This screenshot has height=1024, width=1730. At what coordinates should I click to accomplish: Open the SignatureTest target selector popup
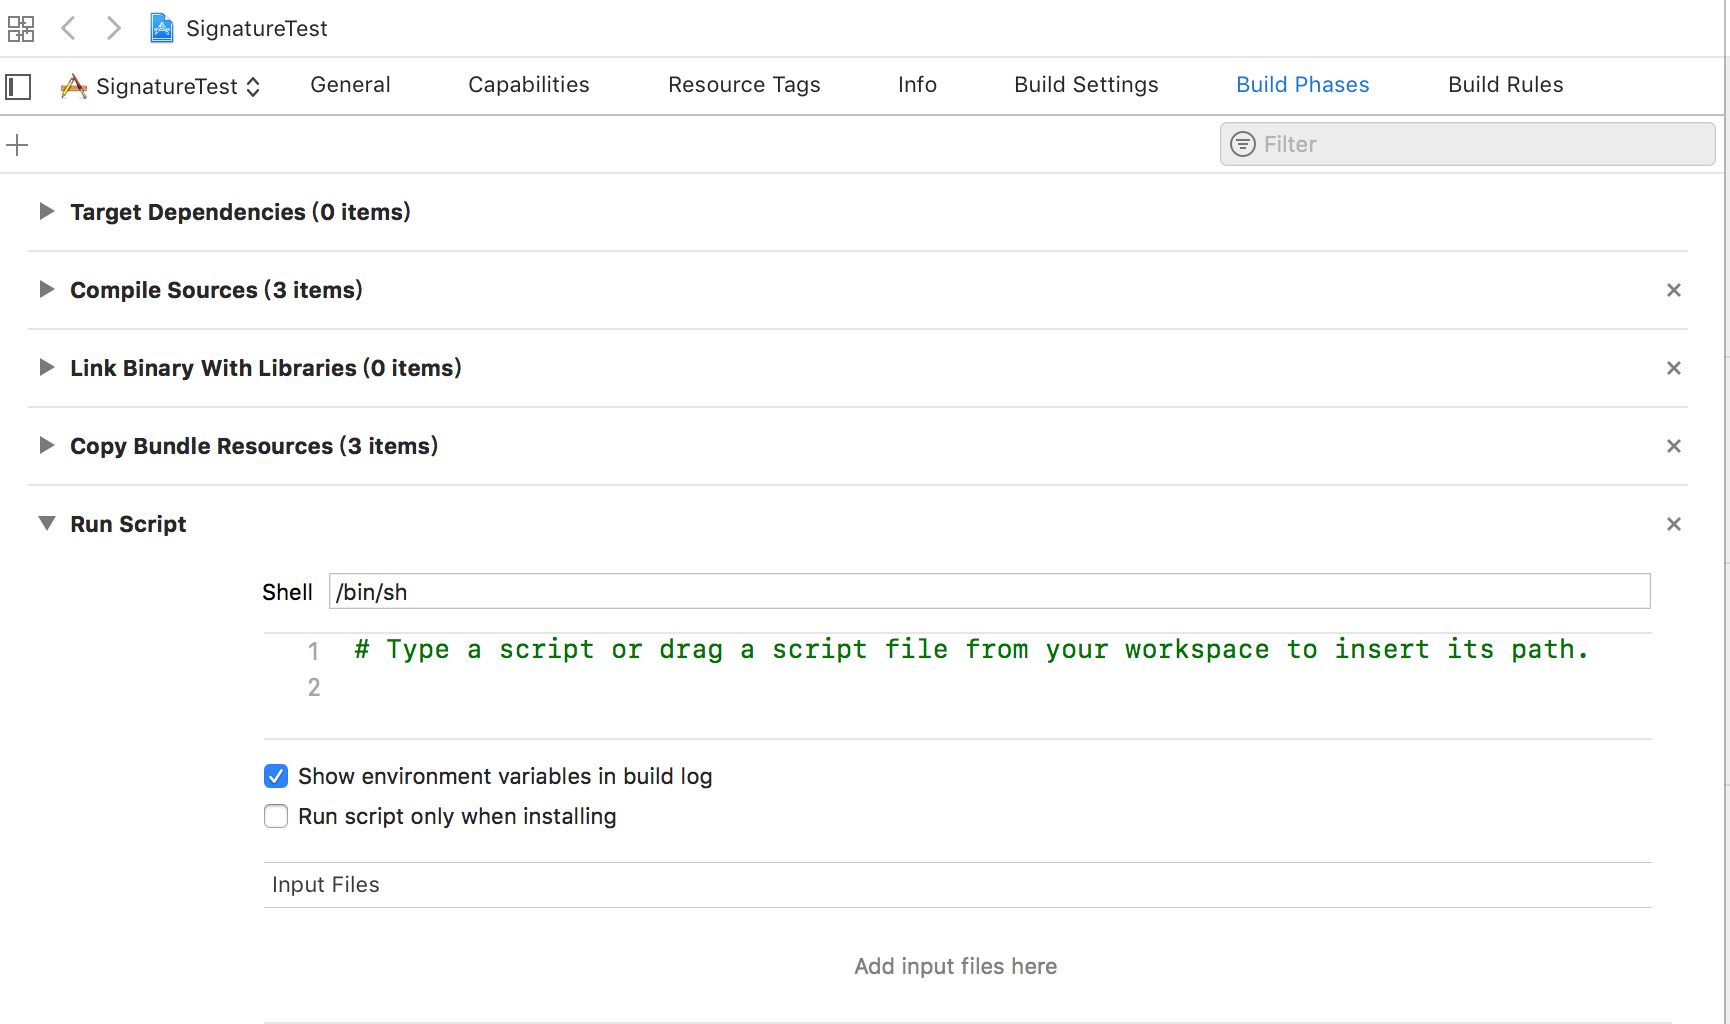point(161,87)
